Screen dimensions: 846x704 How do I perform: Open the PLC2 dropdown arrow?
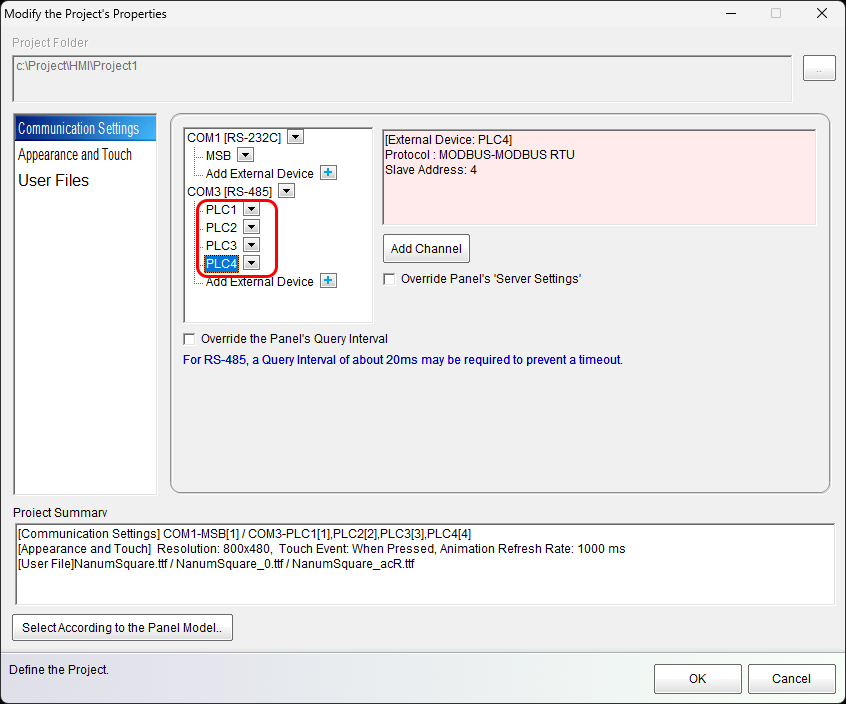pyautogui.click(x=252, y=227)
